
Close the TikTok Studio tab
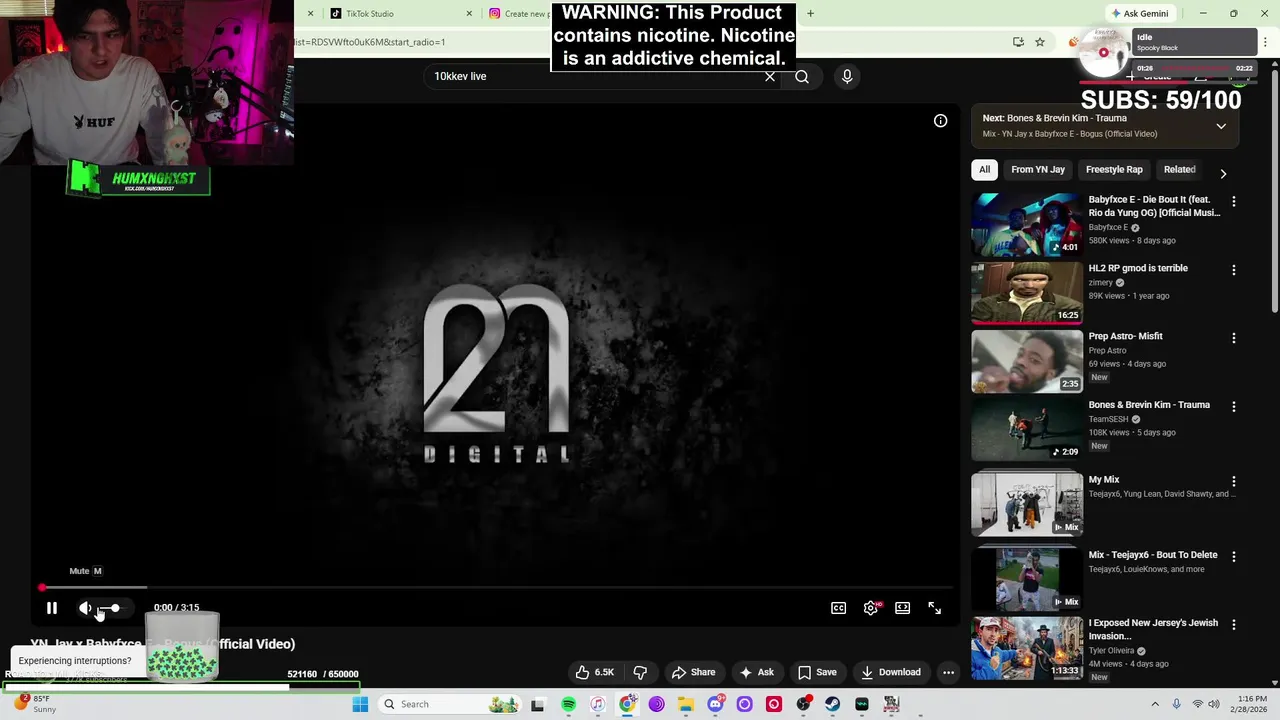(470, 14)
